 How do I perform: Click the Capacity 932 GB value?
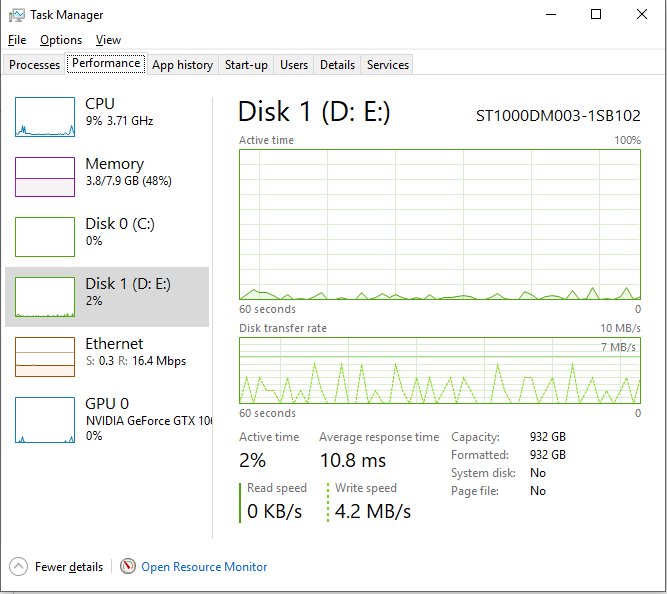548,437
